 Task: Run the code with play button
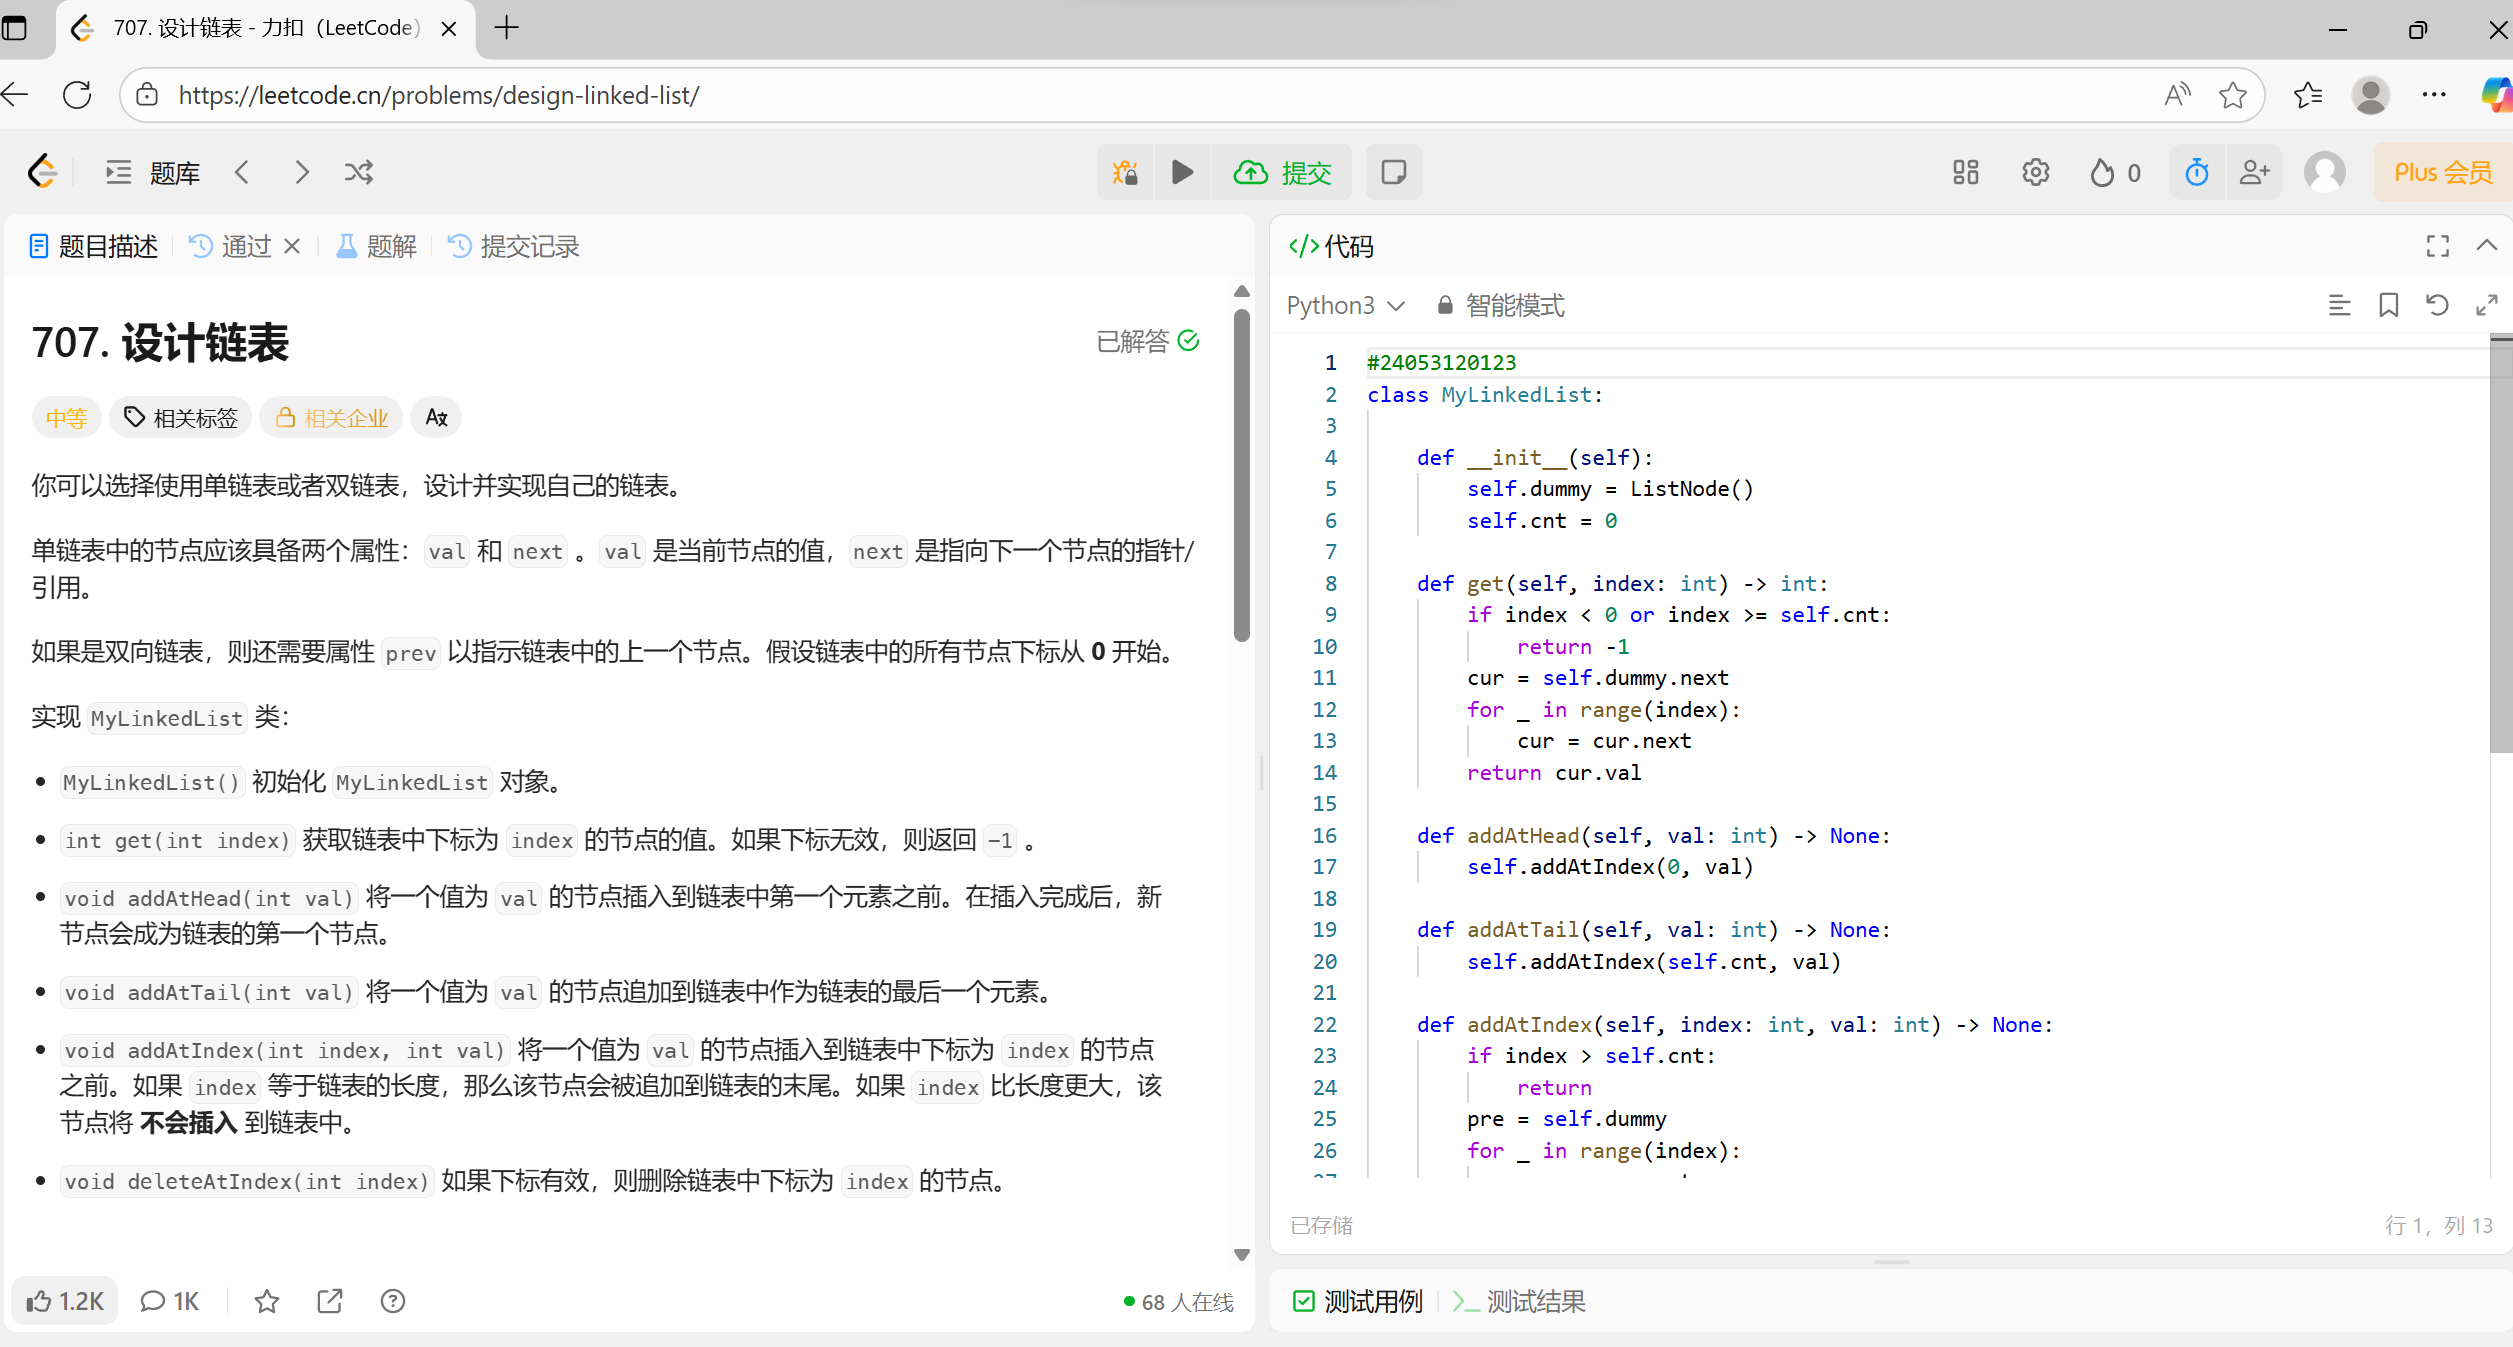(x=1182, y=172)
